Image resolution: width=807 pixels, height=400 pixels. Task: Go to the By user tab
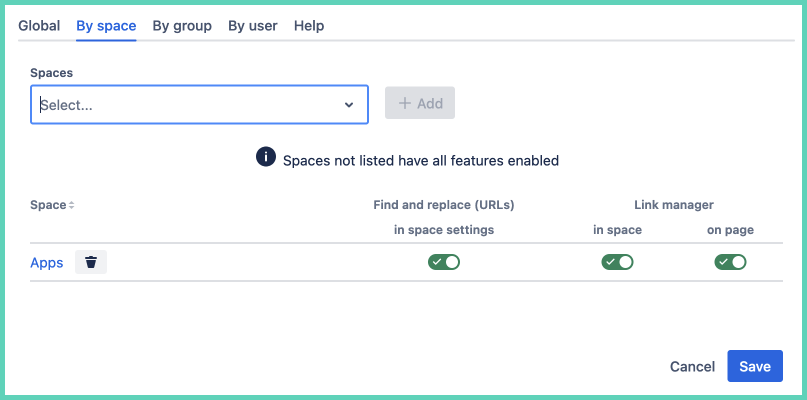[253, 26]
